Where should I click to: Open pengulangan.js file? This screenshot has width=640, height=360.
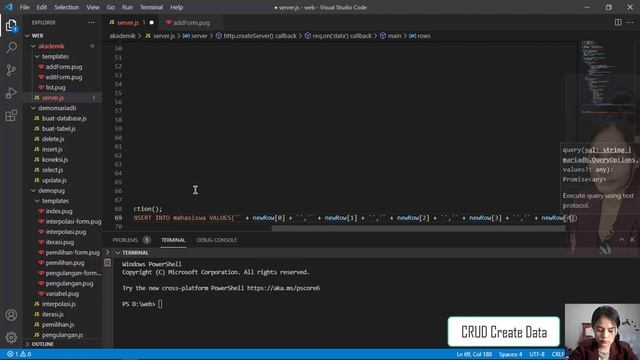pos(62,335)
